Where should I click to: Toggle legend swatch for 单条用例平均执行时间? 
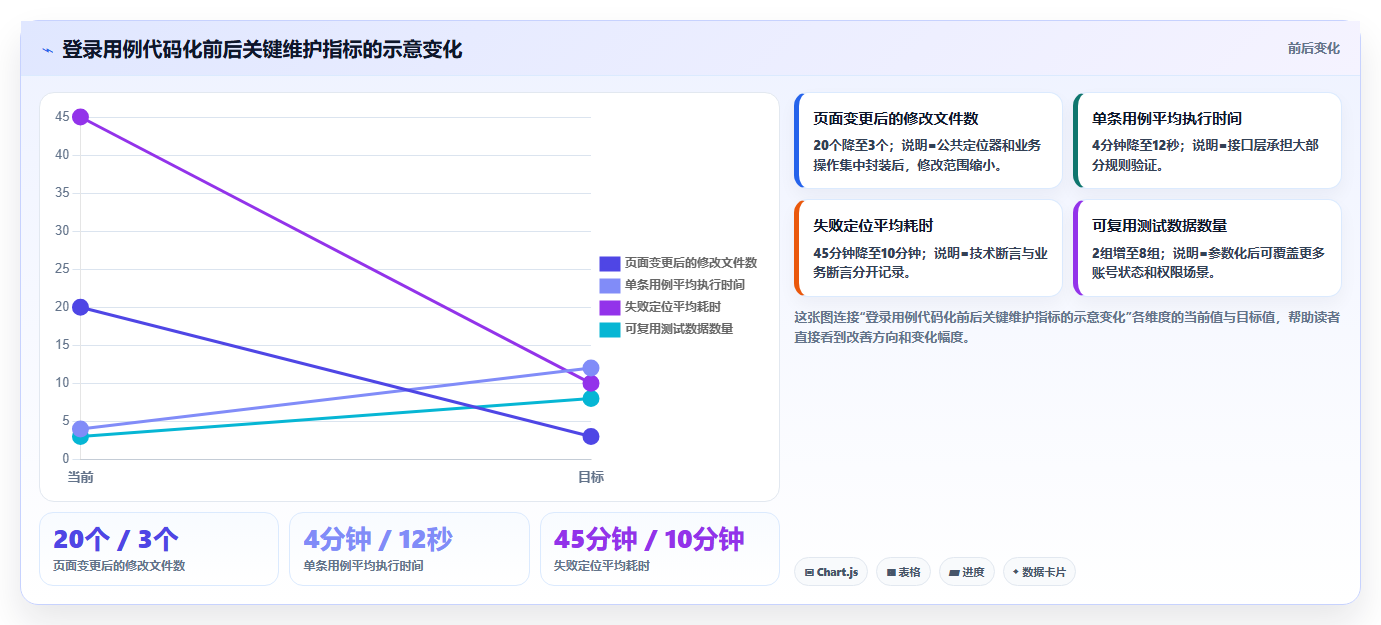[610, 285]
